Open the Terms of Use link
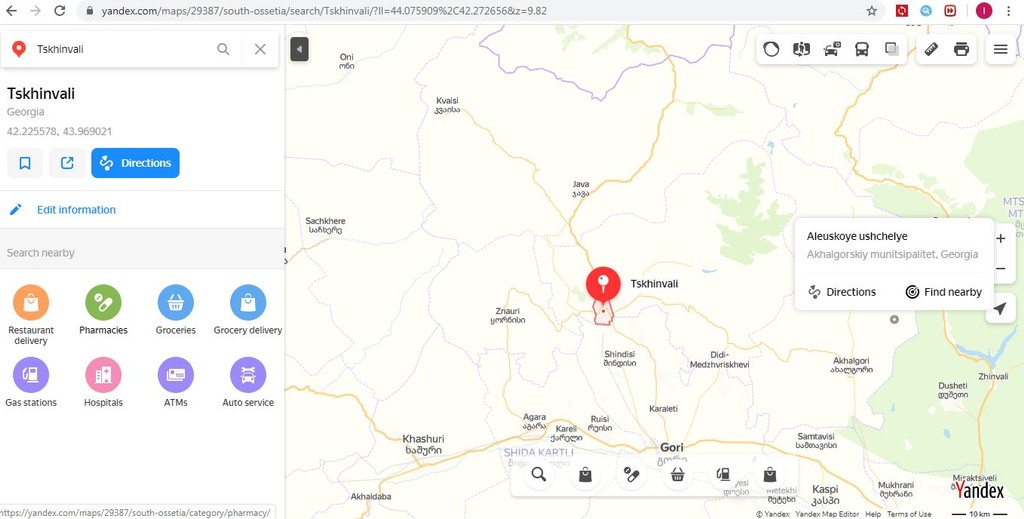This screenshot has height=519, width=1024. tap(909, 514)
